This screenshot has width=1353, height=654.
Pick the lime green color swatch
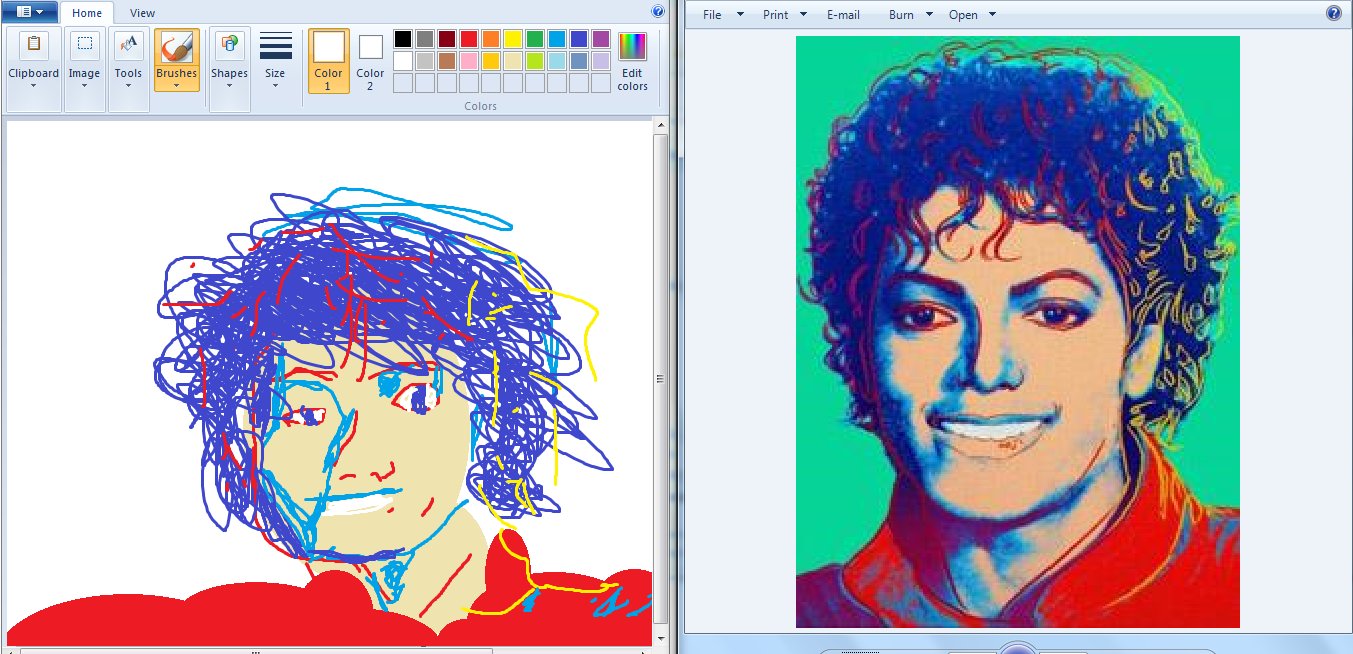point(534,61)
